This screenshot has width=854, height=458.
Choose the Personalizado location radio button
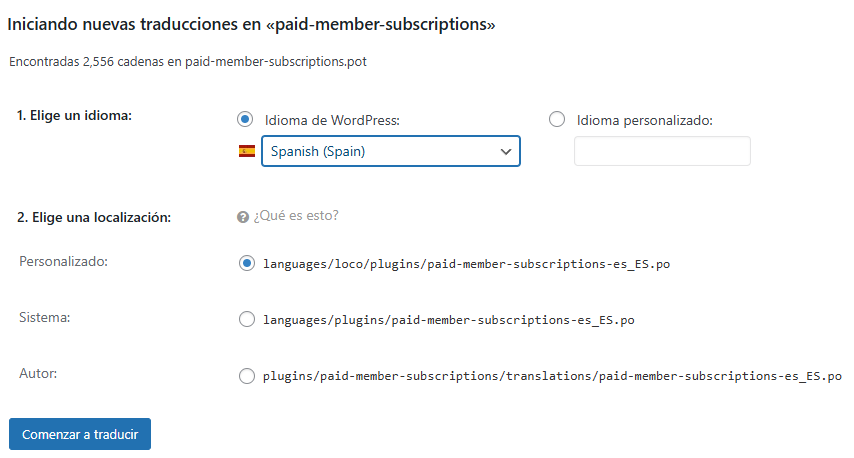[x=247, y=263]
